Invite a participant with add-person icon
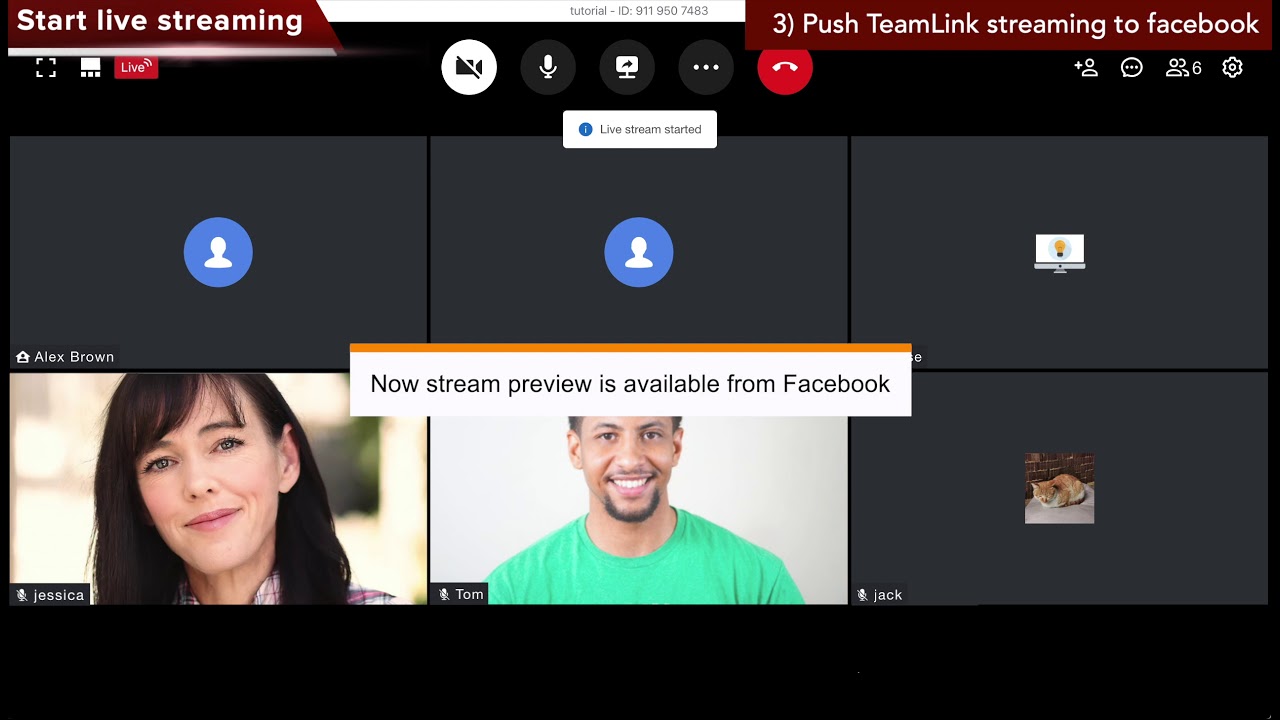 (x=1086, y=67)
